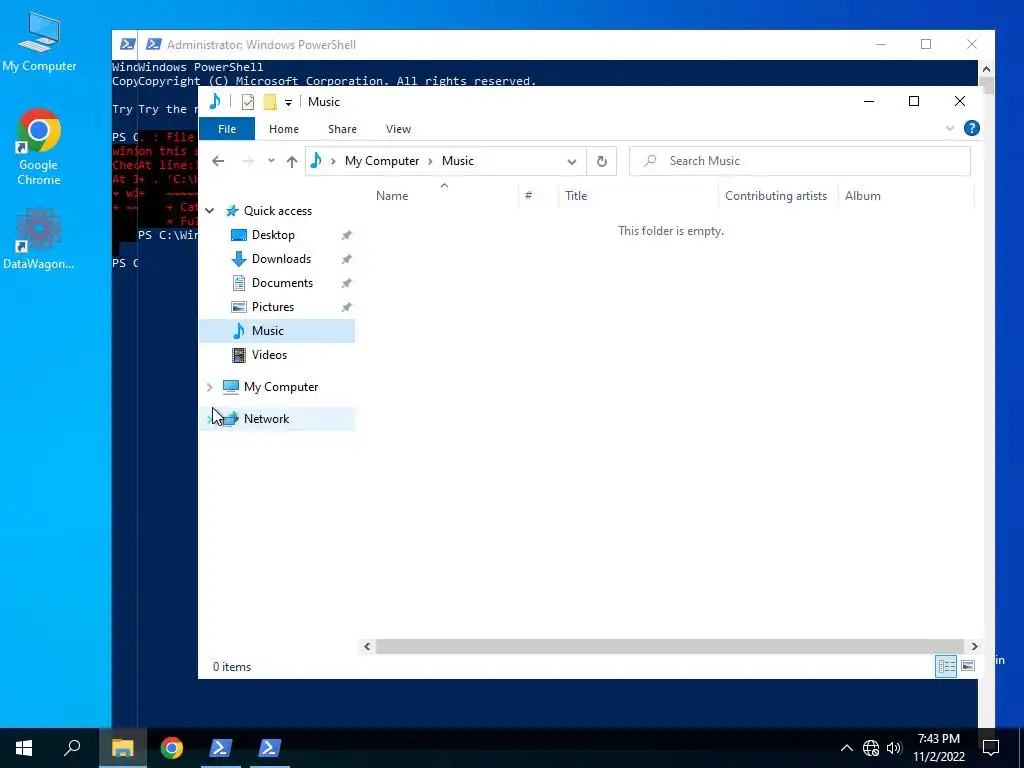
Task: Open Downloads in Quick access
Action: coord(281,259)
